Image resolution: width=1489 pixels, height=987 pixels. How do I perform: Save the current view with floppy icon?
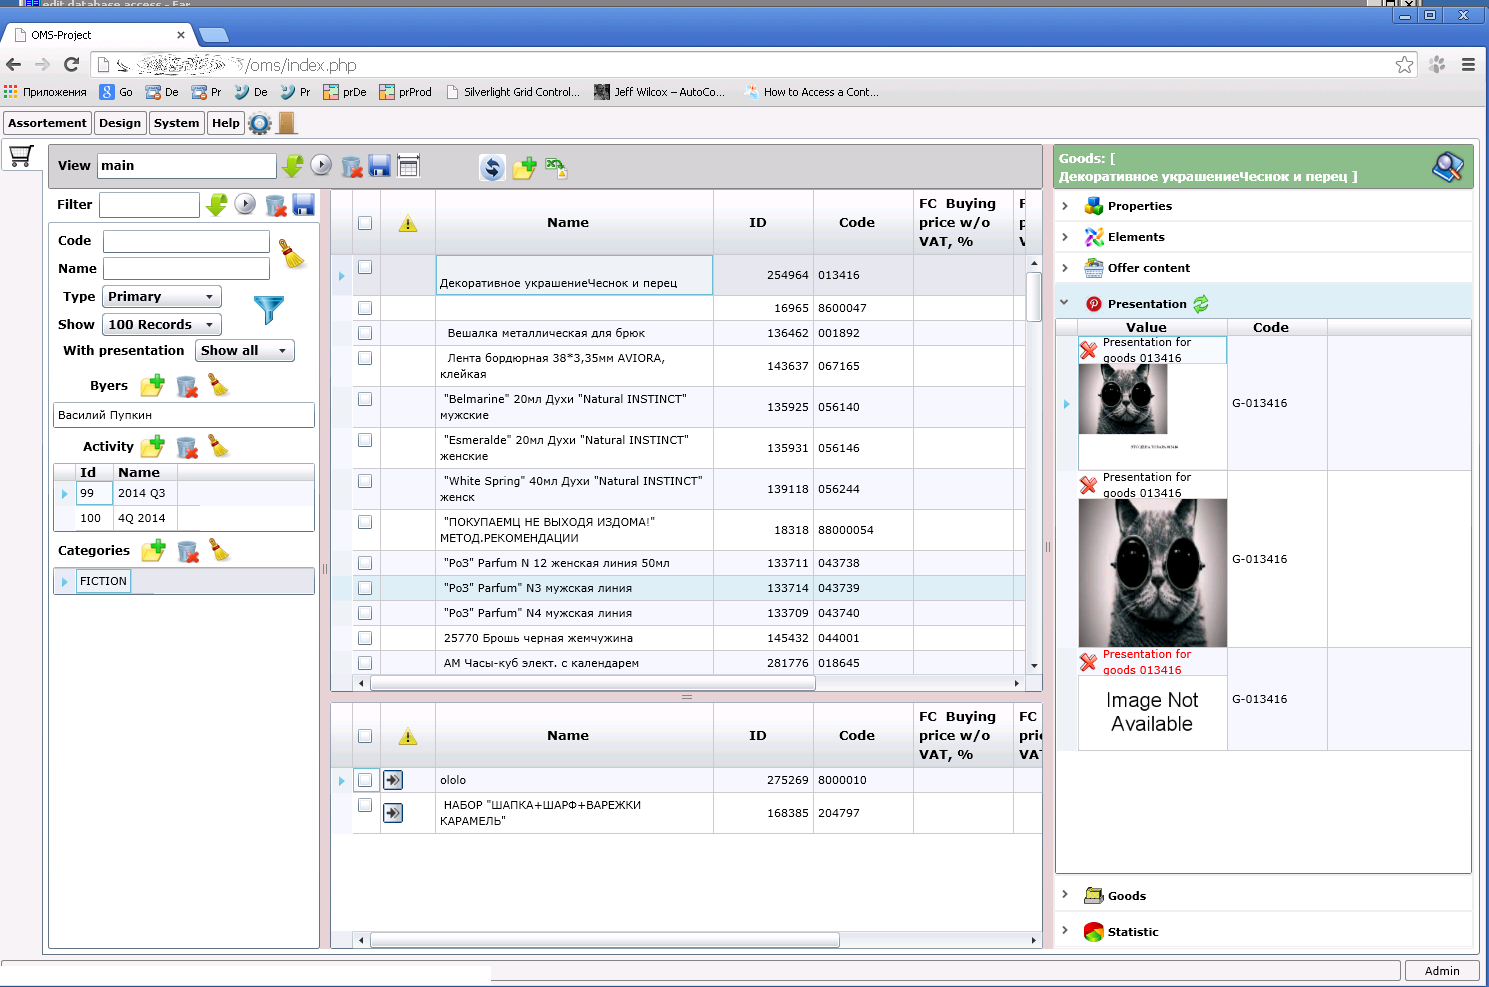[x=380, y=166]
